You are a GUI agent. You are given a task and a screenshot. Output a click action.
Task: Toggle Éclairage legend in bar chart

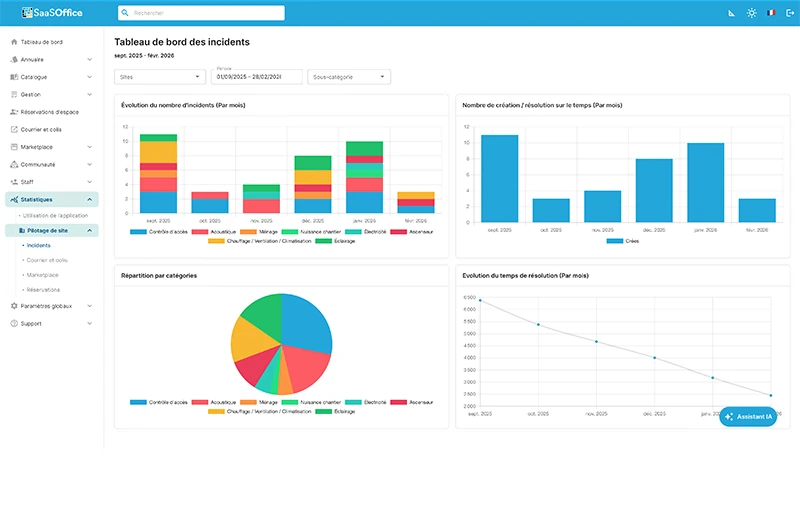point(335,241)
